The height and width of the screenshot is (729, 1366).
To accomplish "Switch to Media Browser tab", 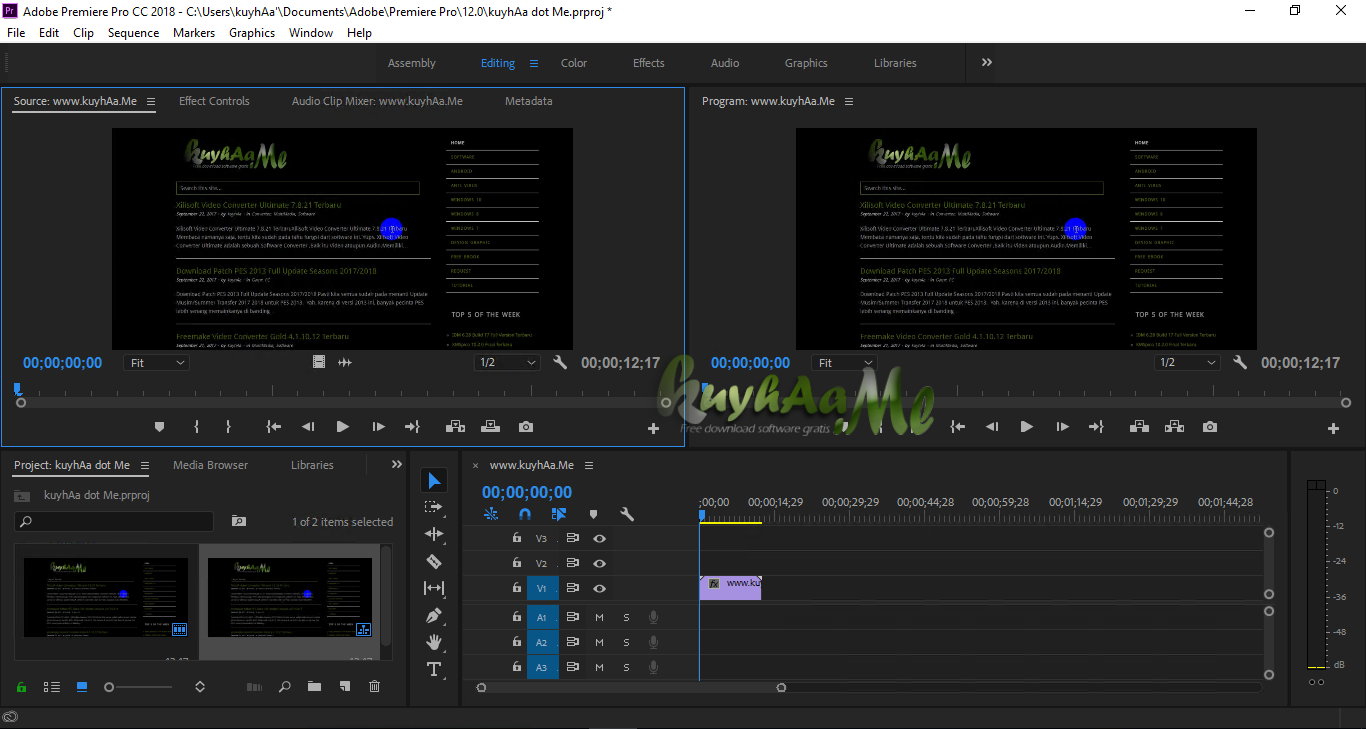I will tap(210, 465).
